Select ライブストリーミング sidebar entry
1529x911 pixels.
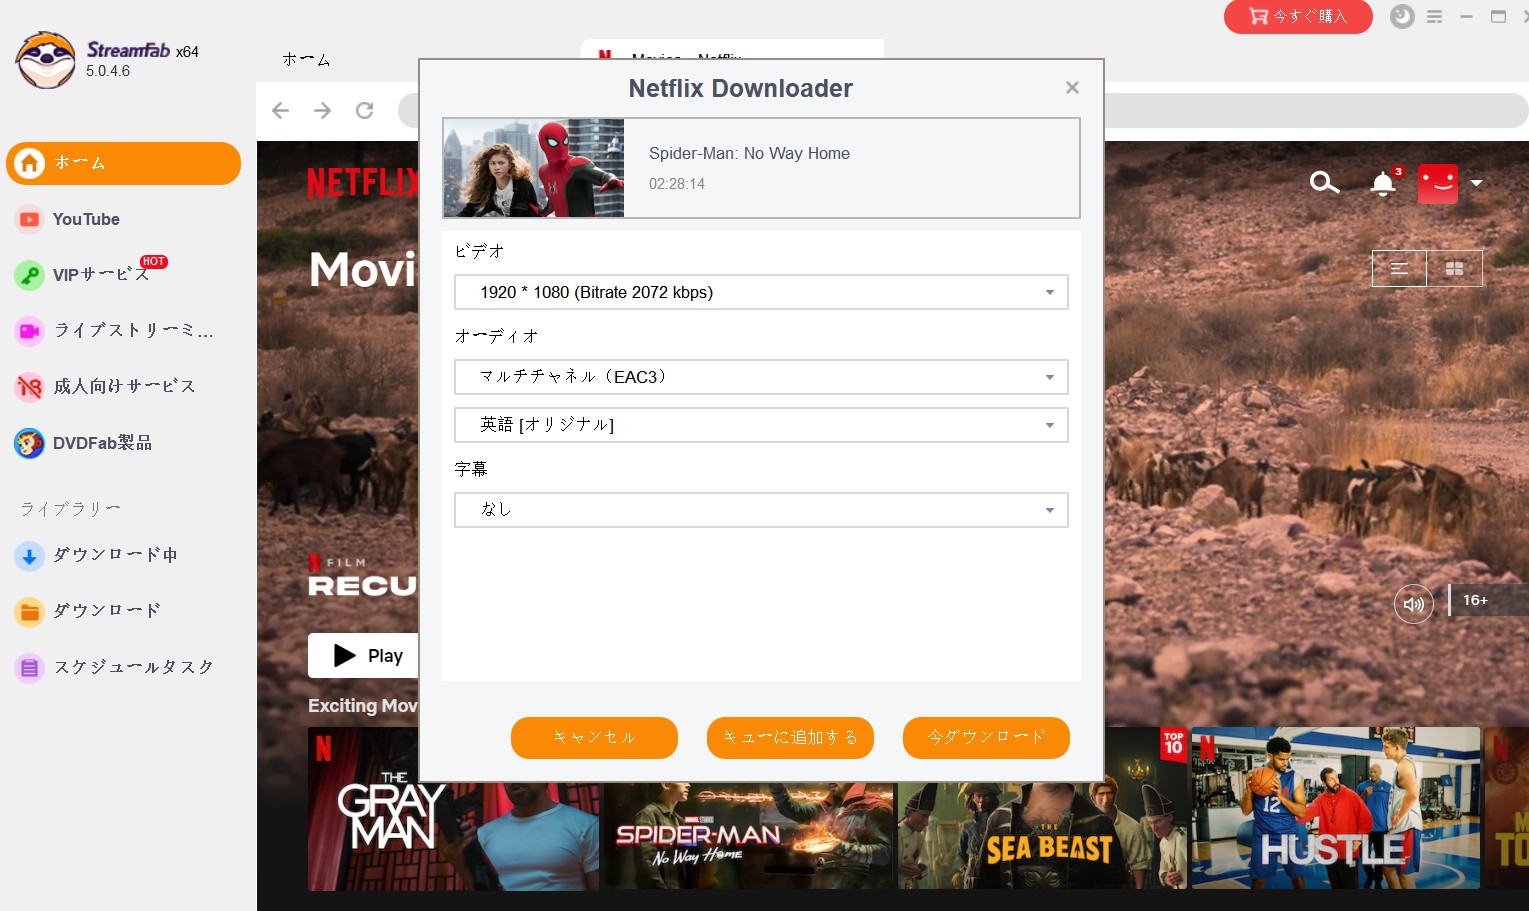(132, 330)
